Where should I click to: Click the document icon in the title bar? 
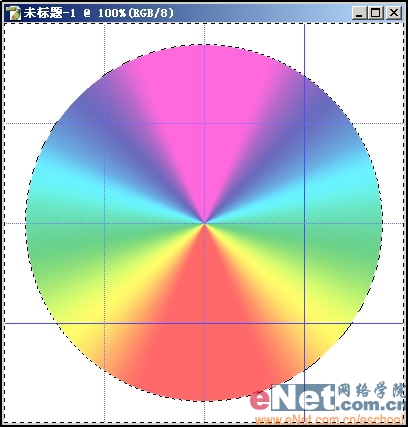(13, 13)
